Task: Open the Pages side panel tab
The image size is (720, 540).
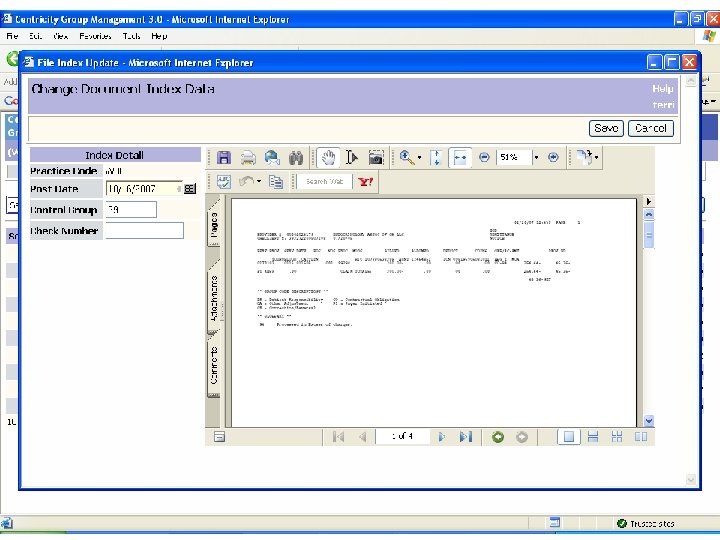Action: coord(214,224)
